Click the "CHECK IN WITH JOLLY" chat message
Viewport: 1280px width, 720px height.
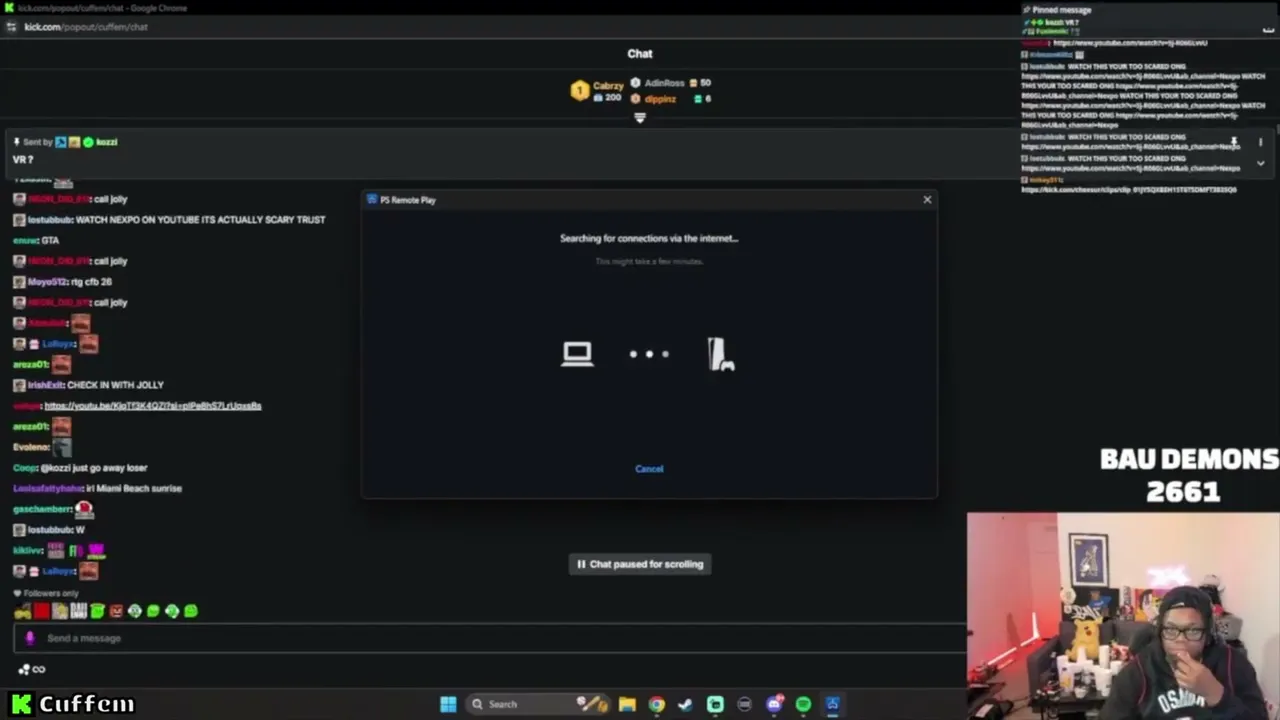tap(115, 385)
